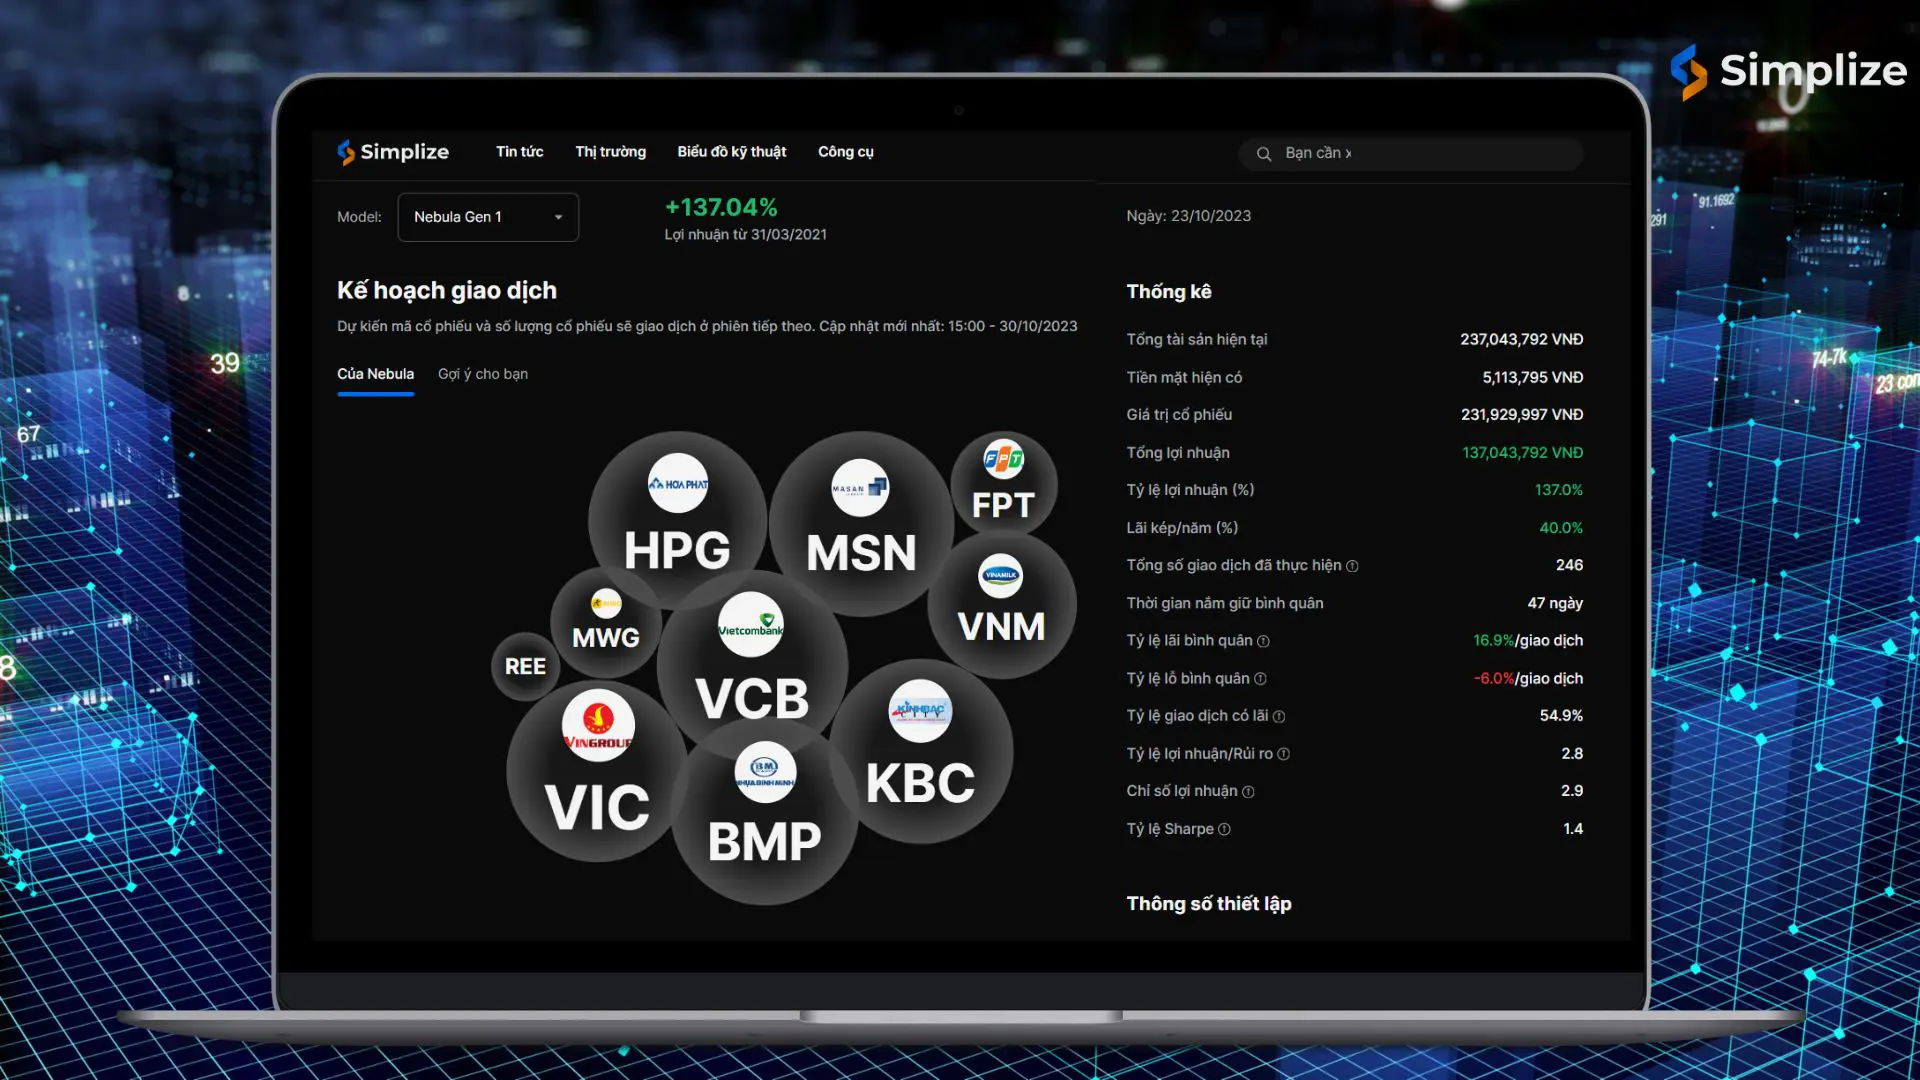Select the VCB stock ticker label
The image size is (1920, 1080).
click(752, 698)
